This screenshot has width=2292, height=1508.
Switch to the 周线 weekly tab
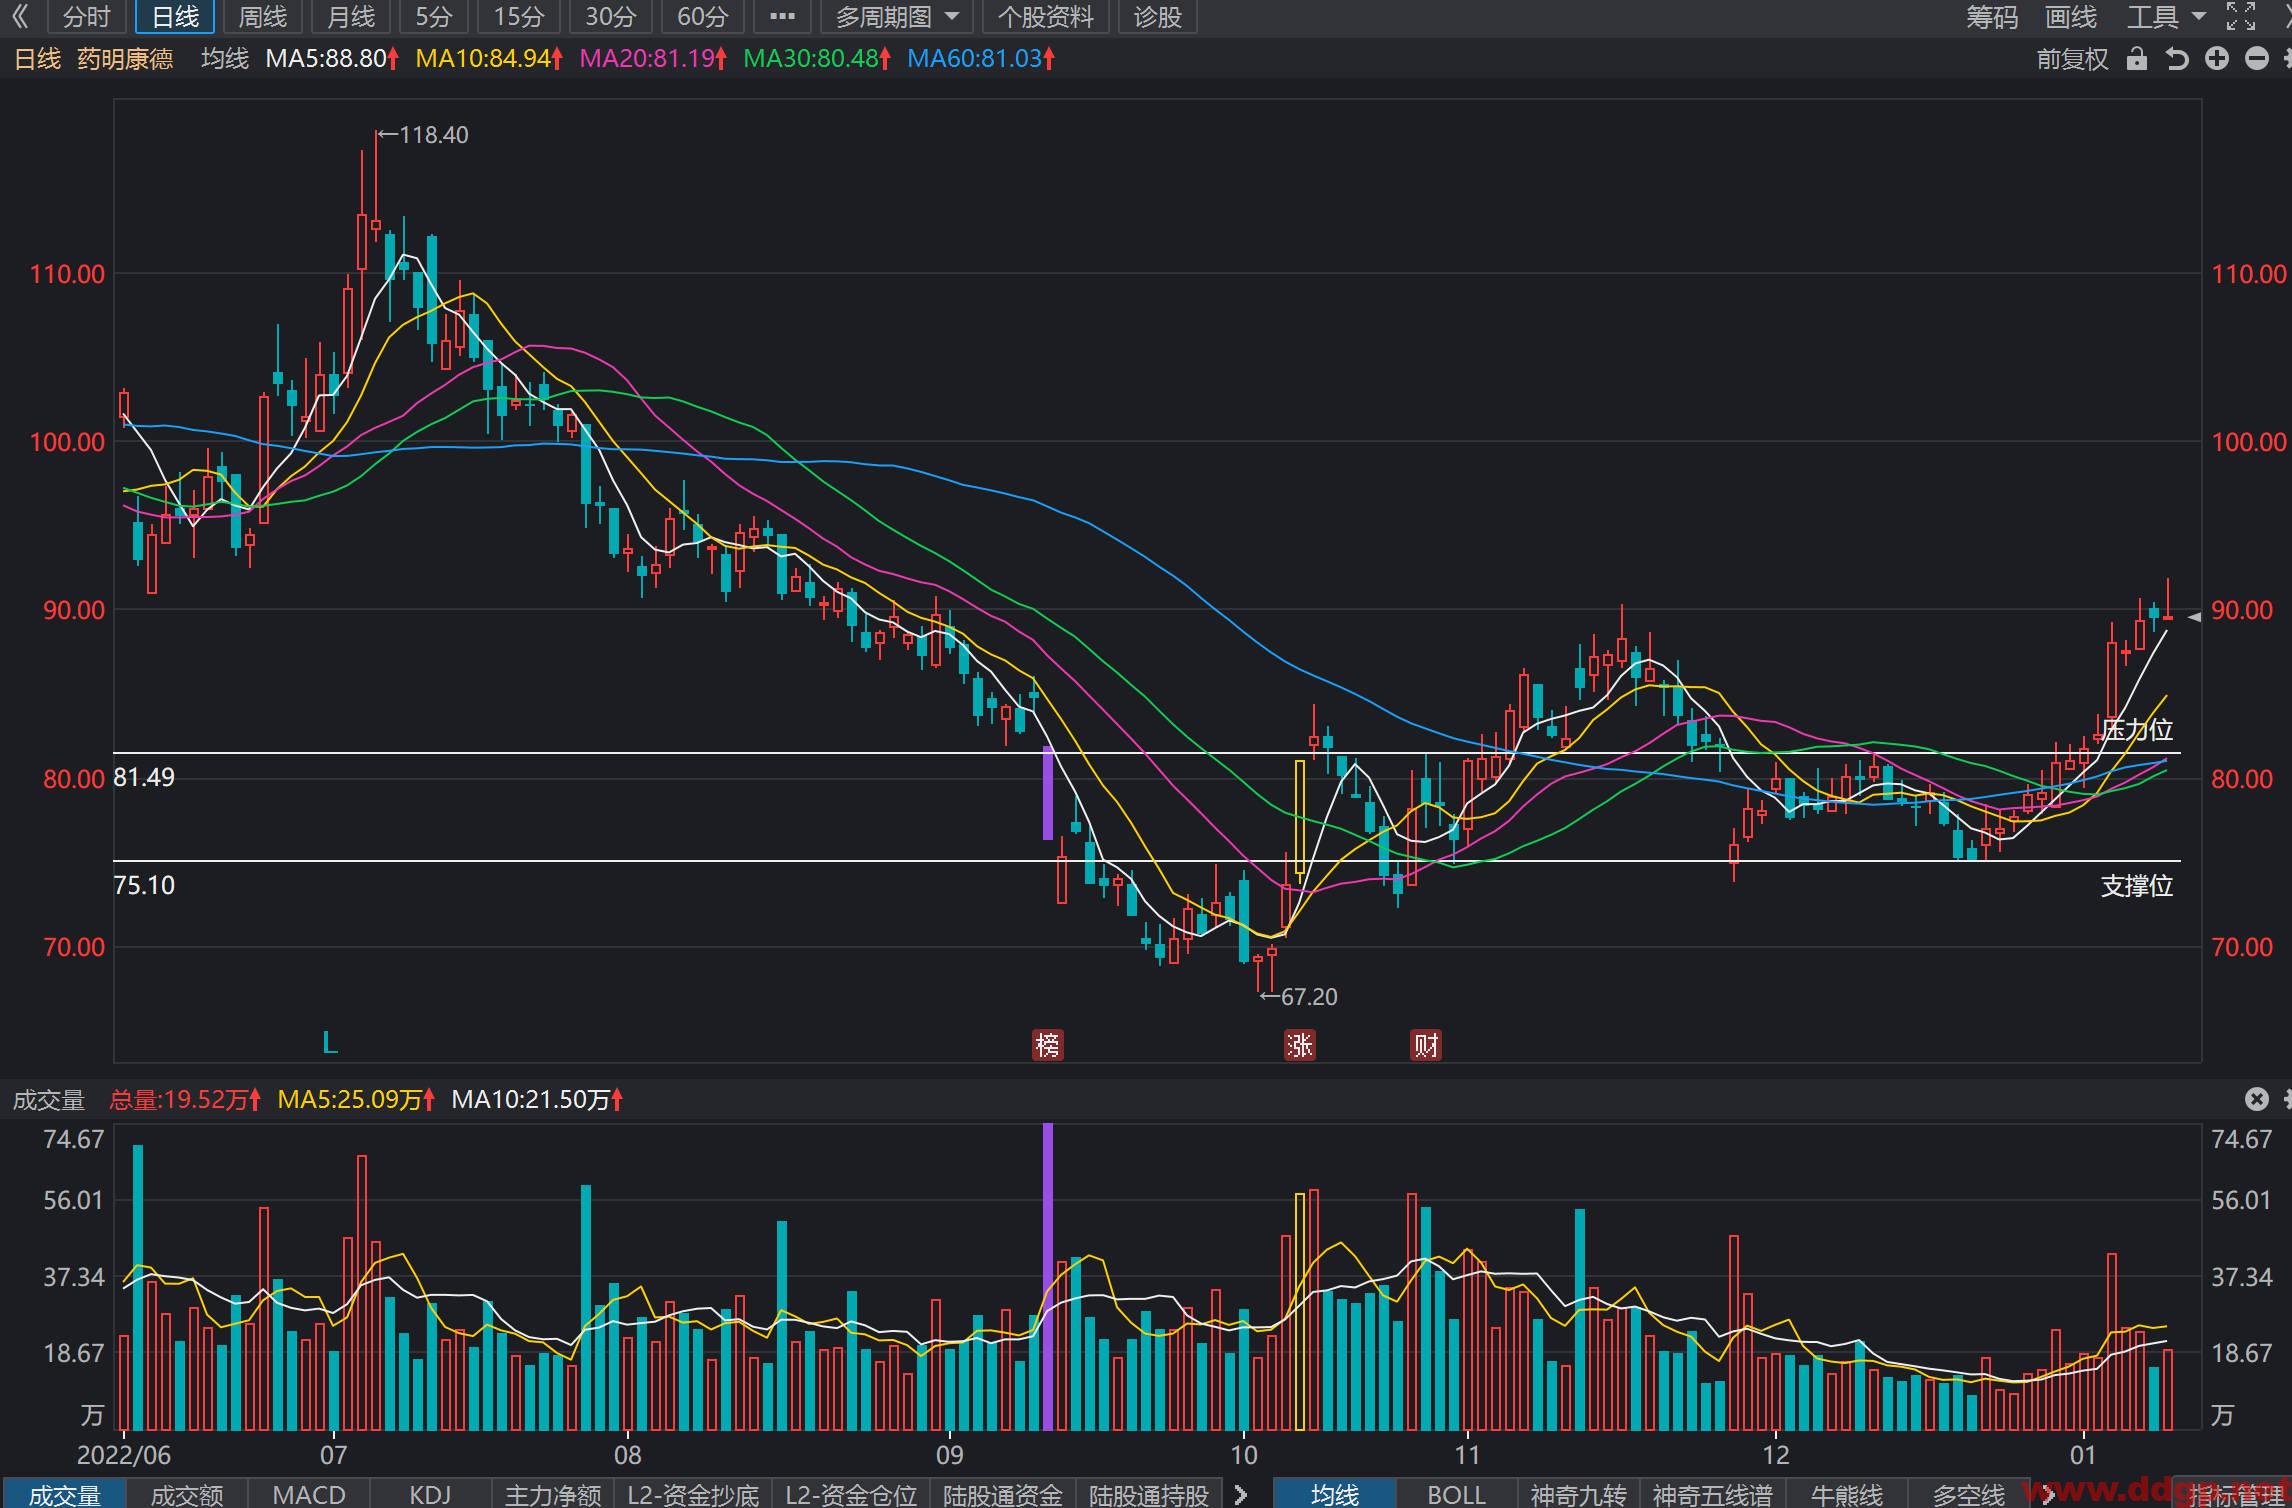[262, 17]
